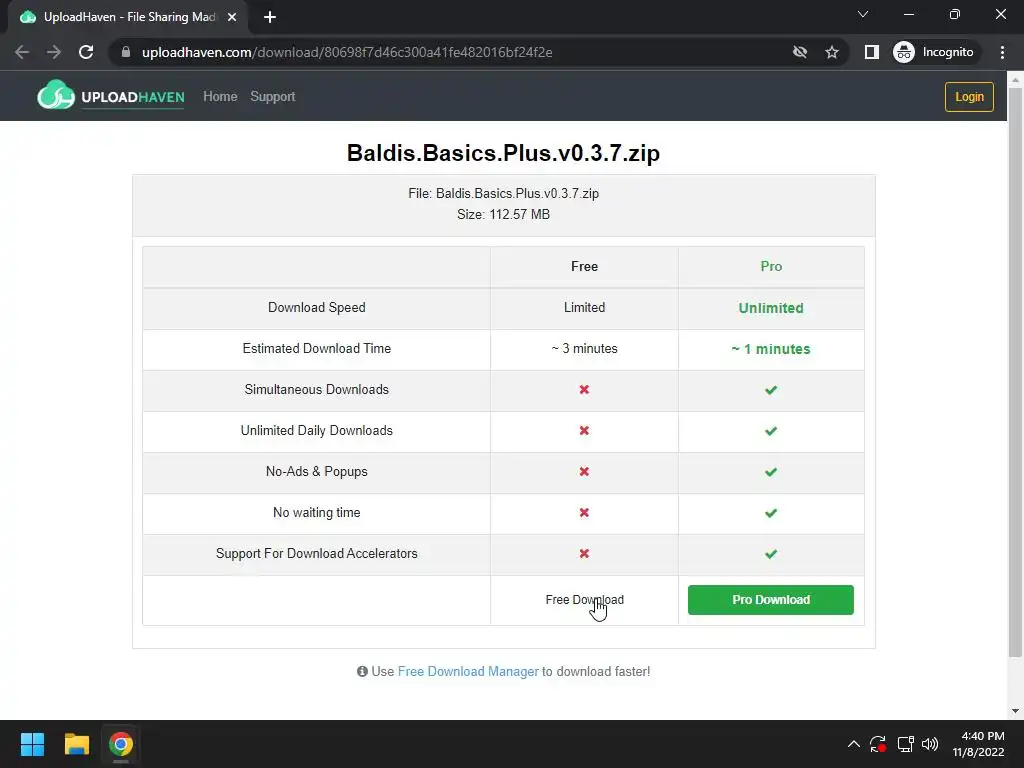Click the network tray icon

[905, 744]
